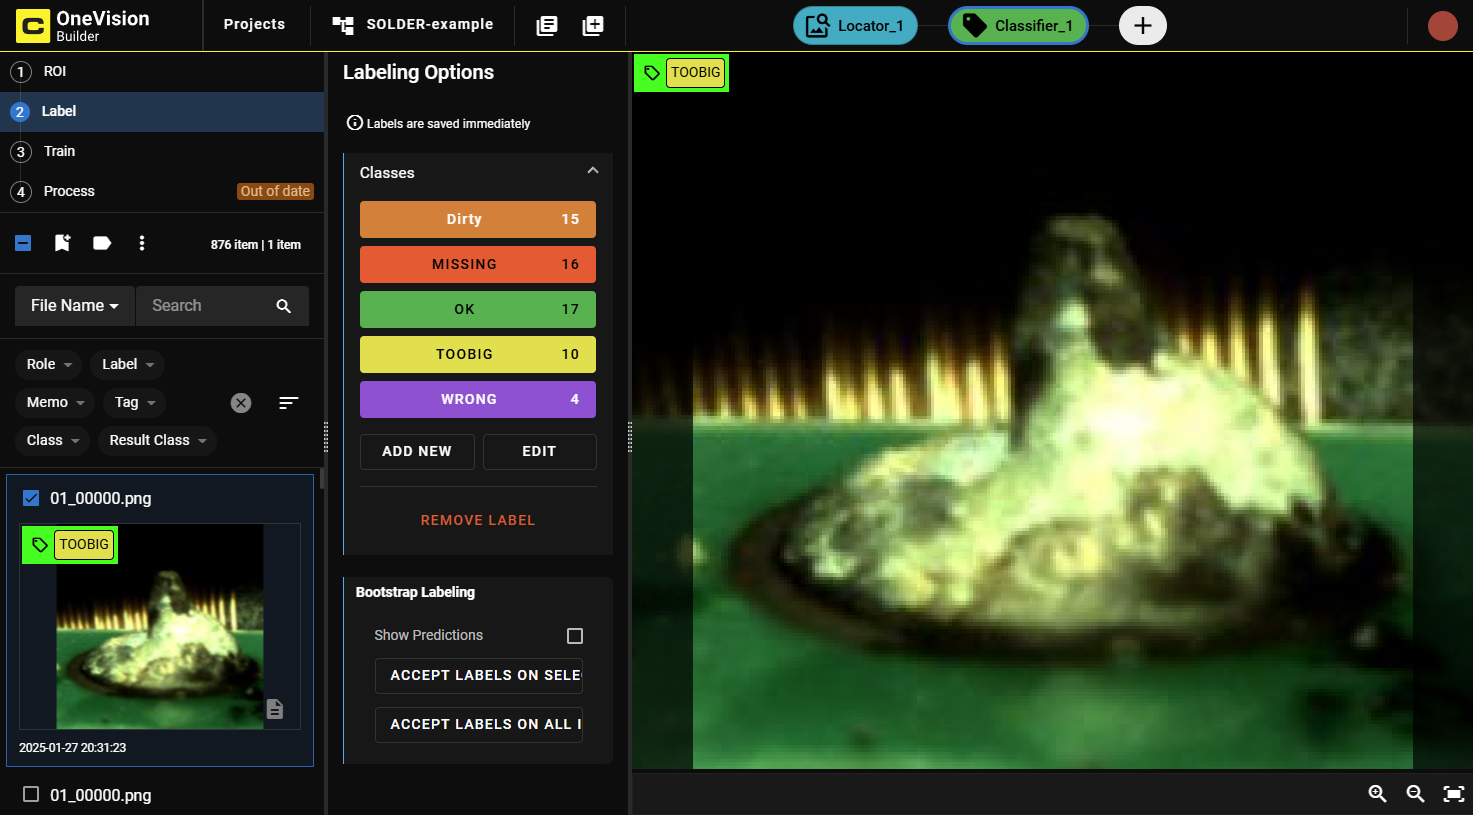Open the three-dot more options menu
This screenshot has height=815, width=1473.
click(x=142, y=243)
